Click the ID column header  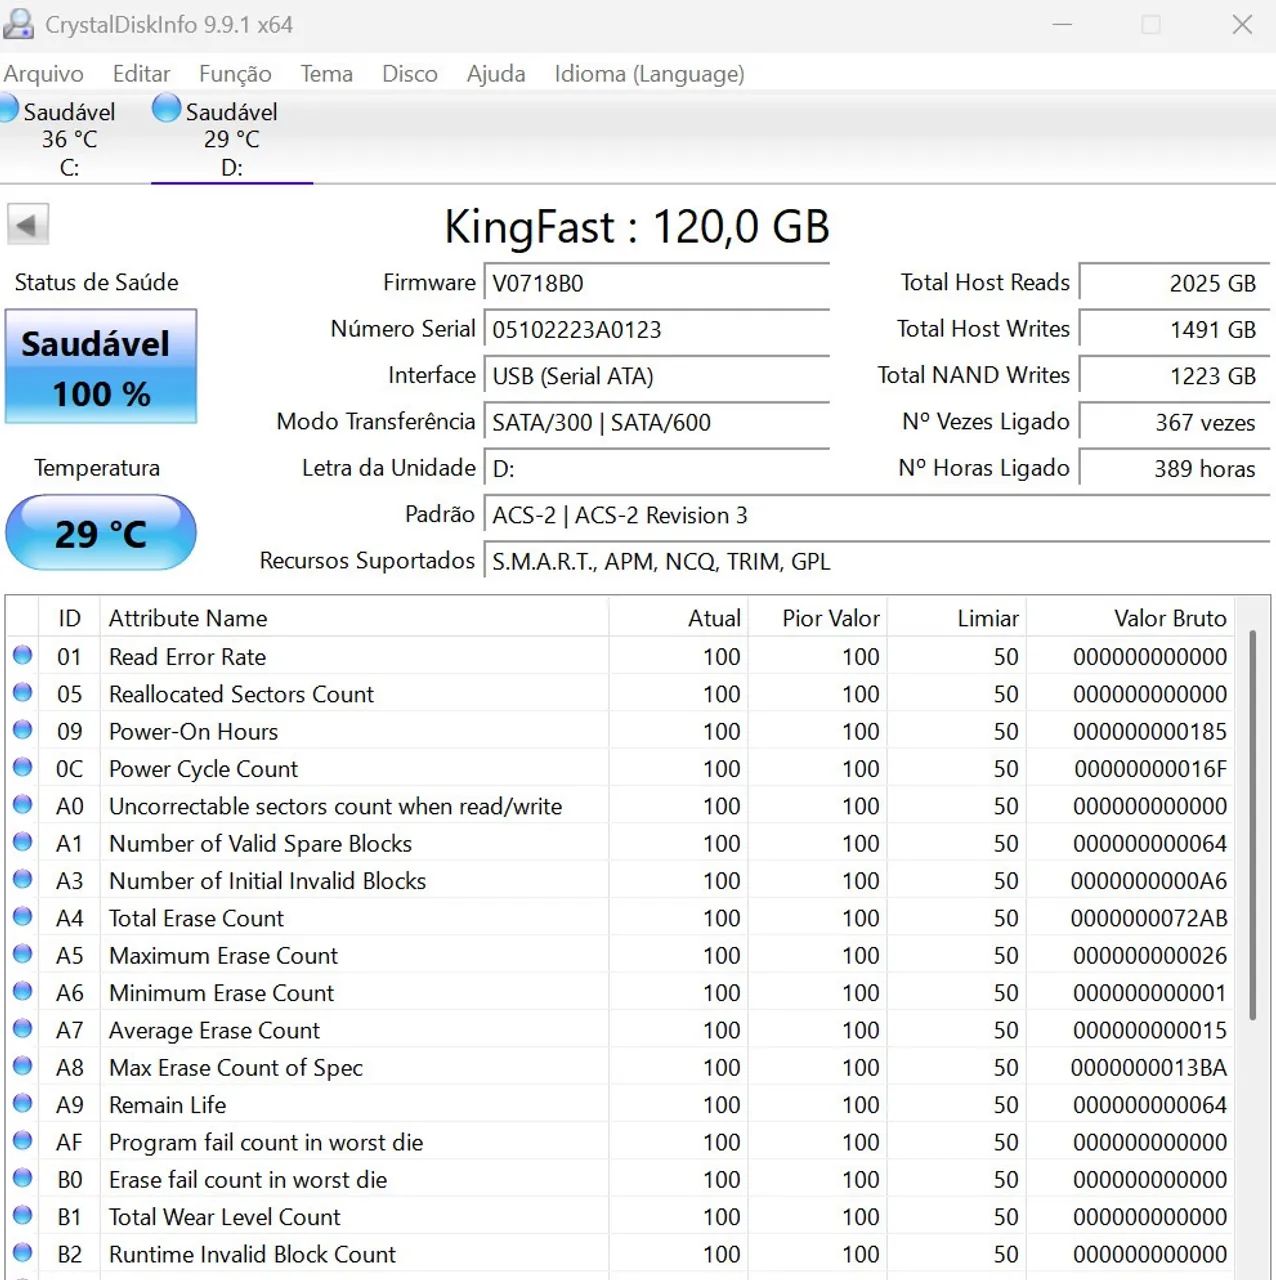[69, 618]
